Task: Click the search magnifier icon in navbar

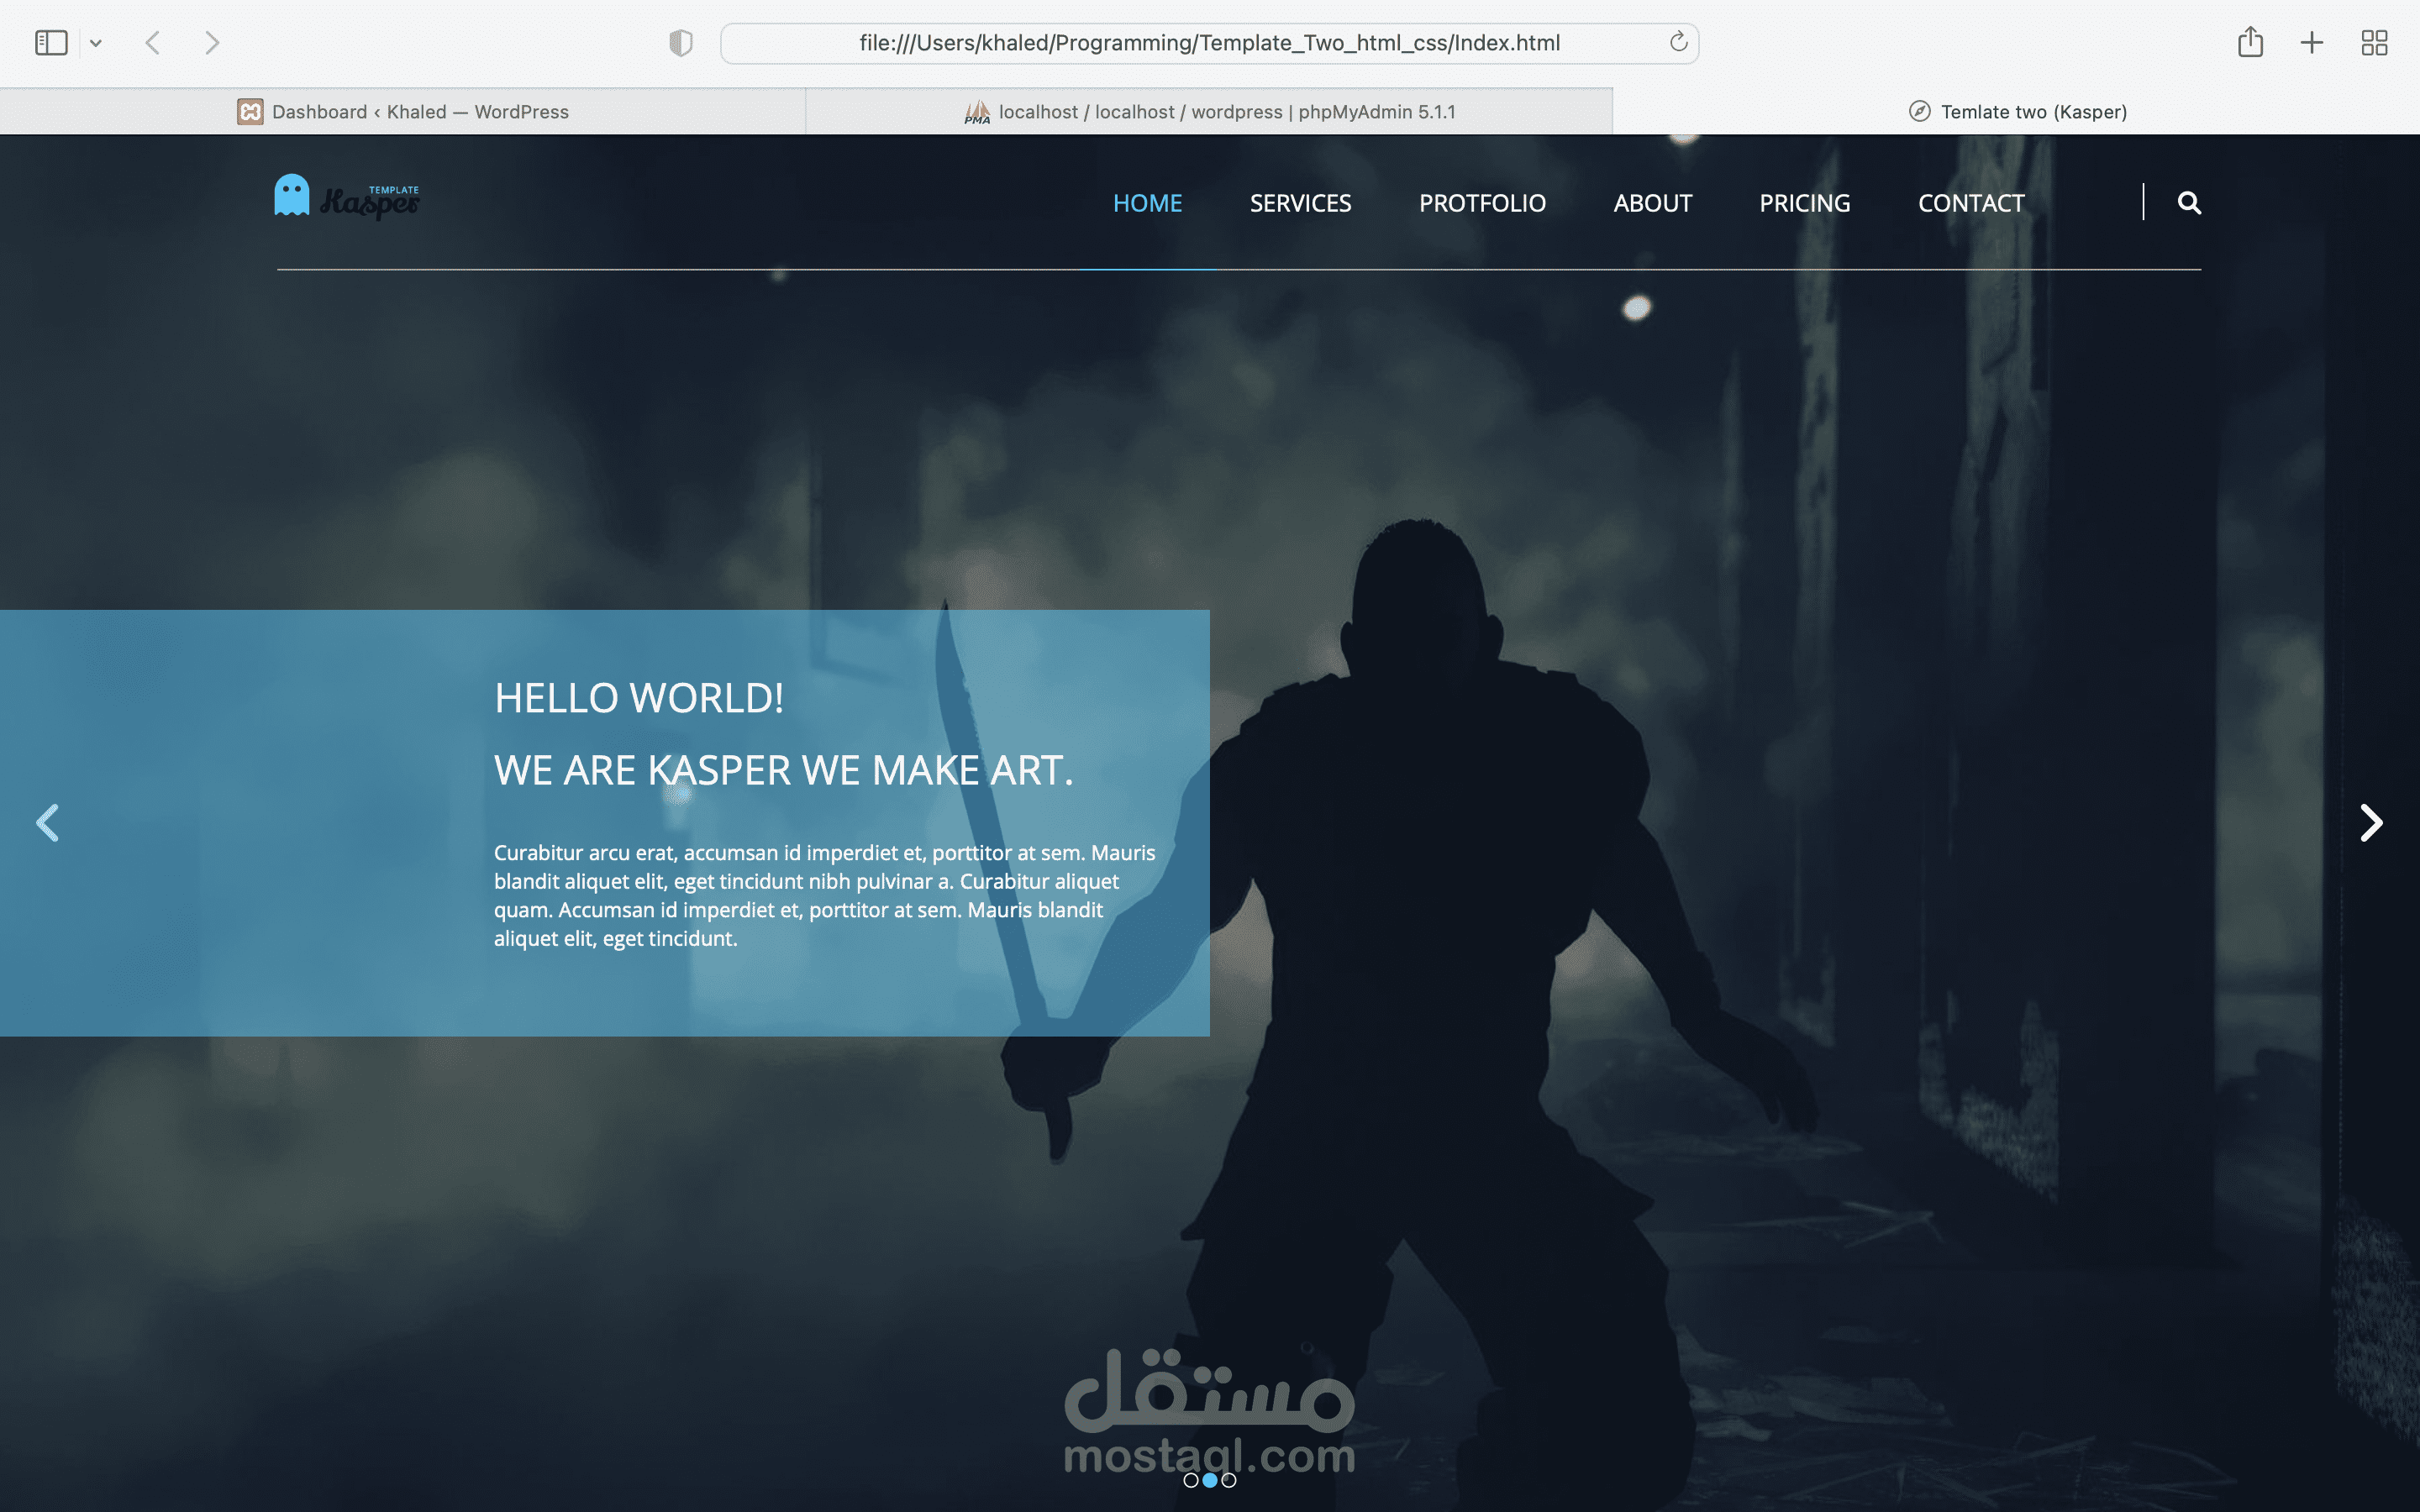Action: pos(2188,203)
